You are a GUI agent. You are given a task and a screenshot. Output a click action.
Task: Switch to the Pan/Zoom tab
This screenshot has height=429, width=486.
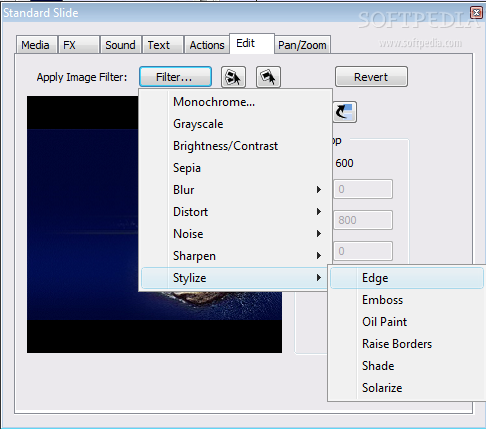pyautogui.click(x=302, y=45)
